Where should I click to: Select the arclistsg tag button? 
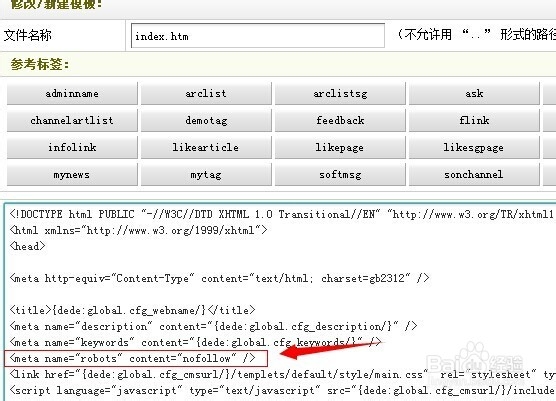(x=340, y=94)
